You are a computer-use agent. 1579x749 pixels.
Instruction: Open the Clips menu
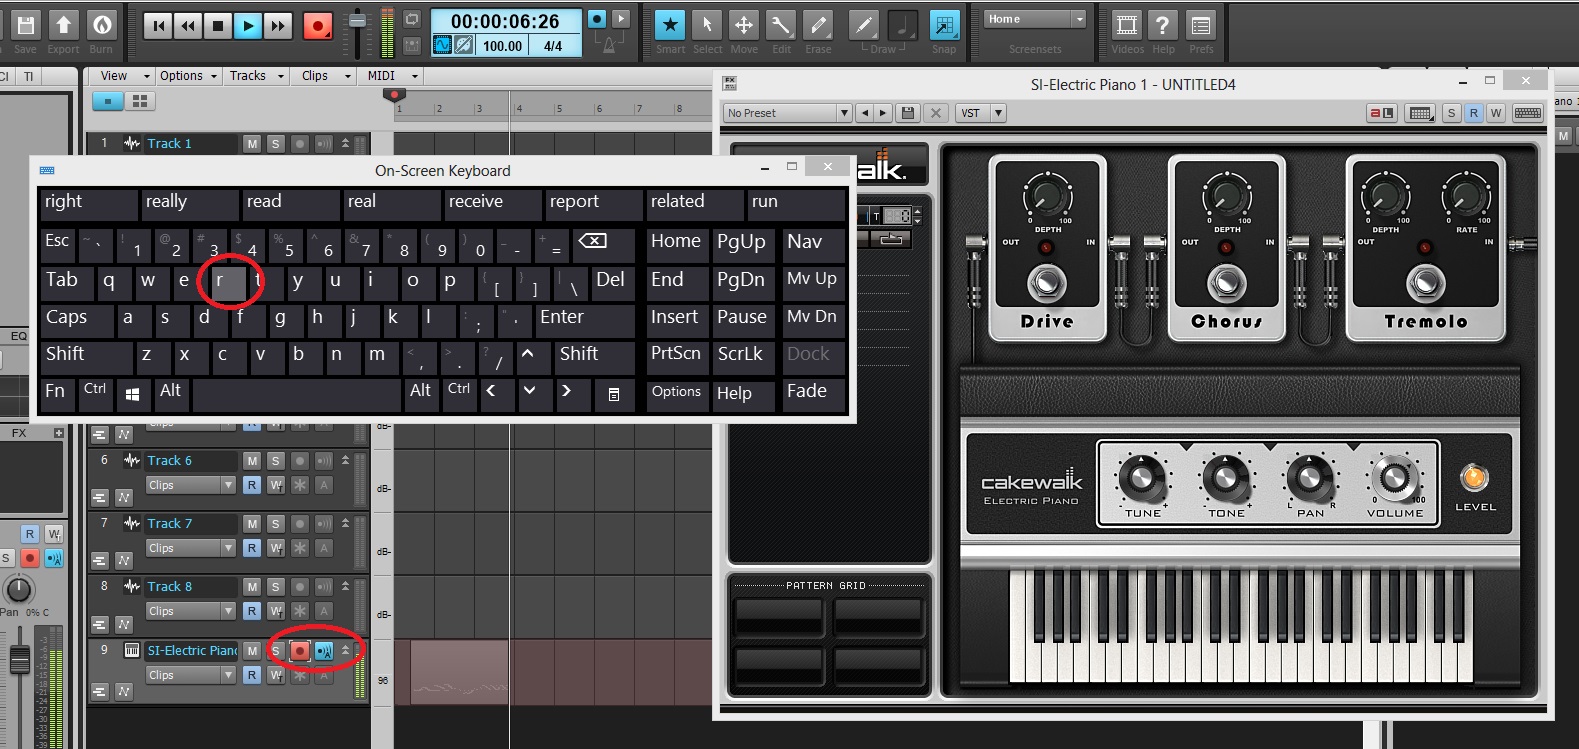point(325,76)
